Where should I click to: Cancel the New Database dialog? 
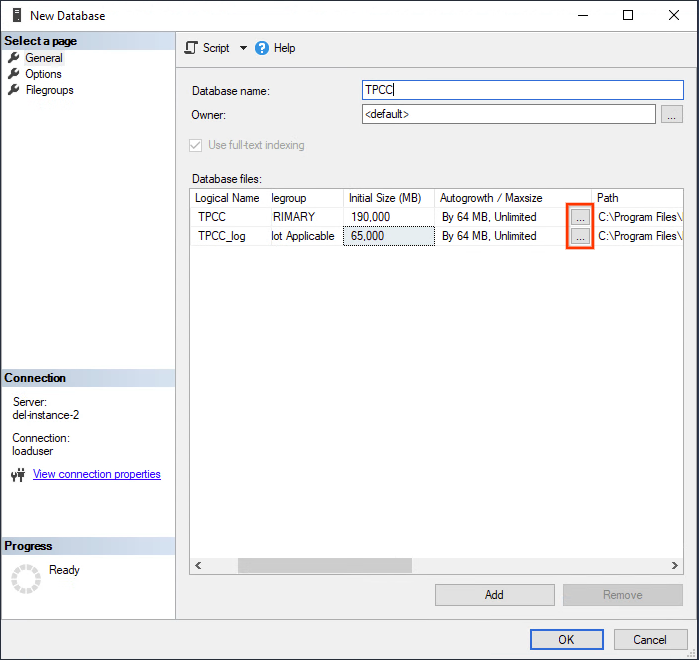pos(648,639)
